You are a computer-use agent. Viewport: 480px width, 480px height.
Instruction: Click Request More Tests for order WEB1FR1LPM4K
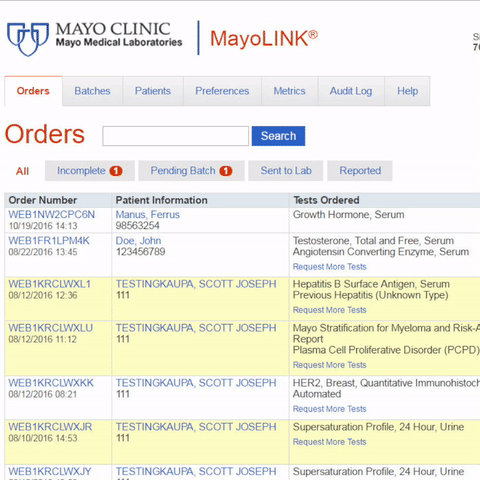point(329,267)
